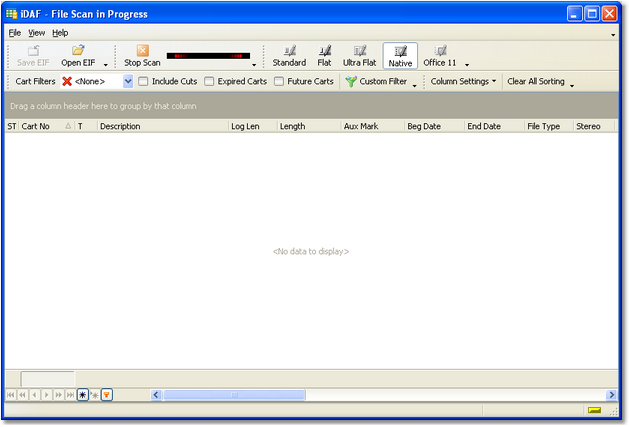The width and height of the screenshot is (629, 427).
Task: Apply the Flat theme style
Action: 325,56
